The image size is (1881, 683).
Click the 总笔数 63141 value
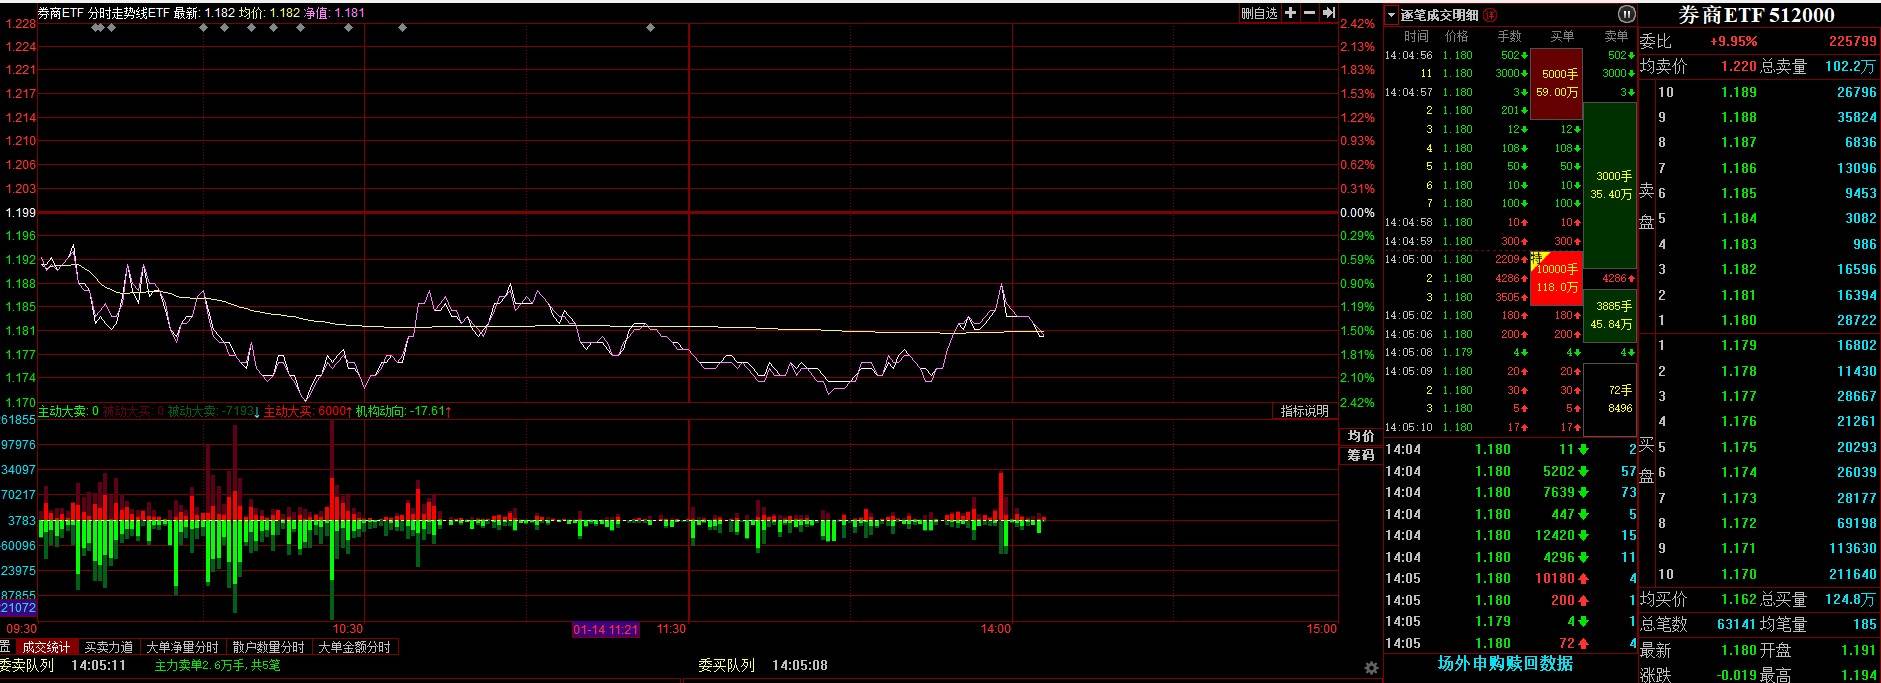tap(1736, 624)
